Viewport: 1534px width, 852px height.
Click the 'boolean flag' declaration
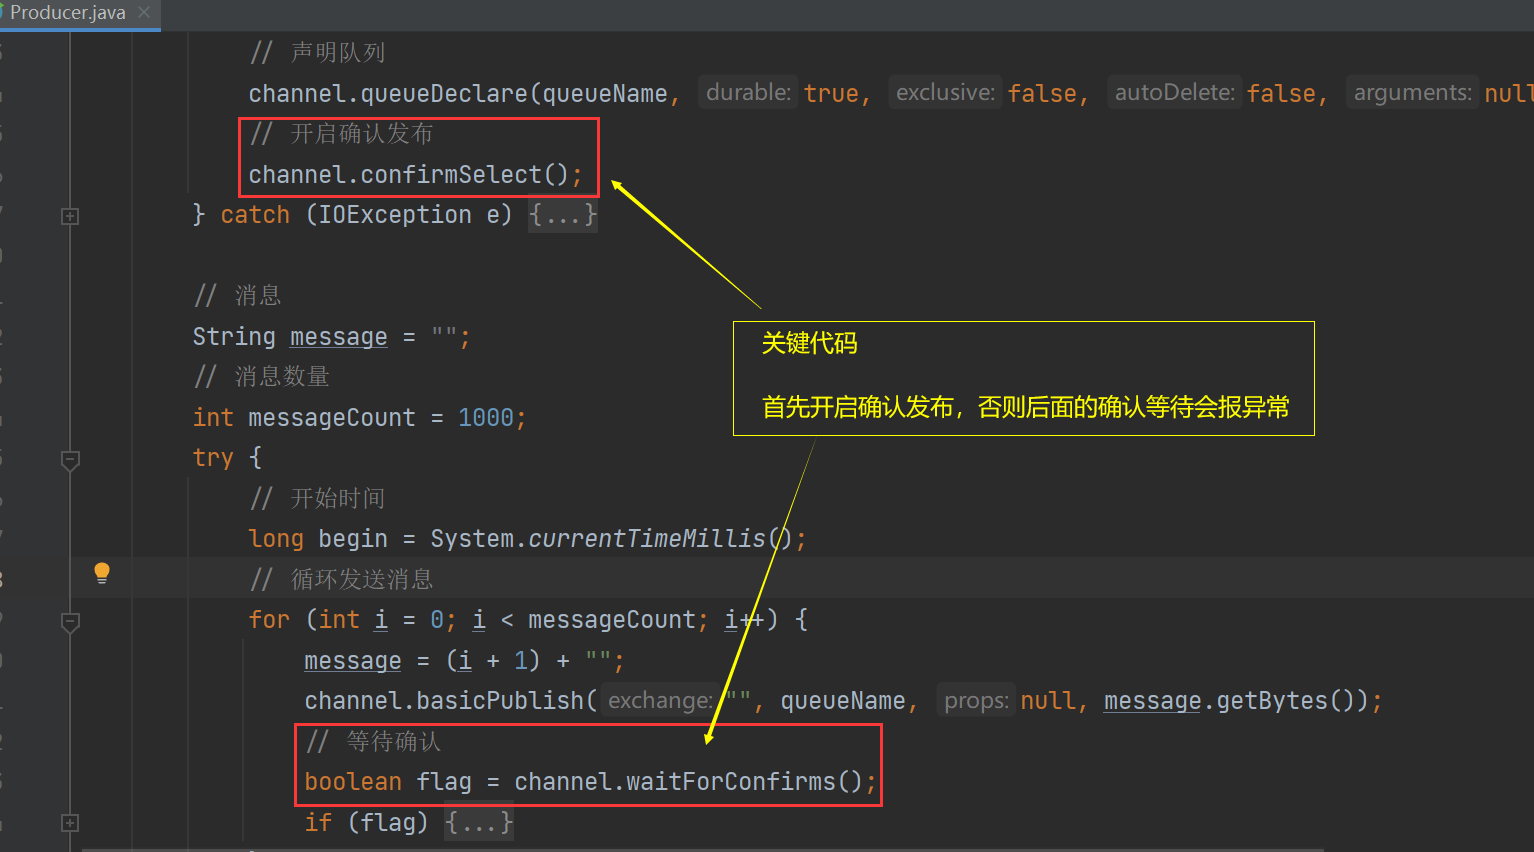[x=388, y=782]
